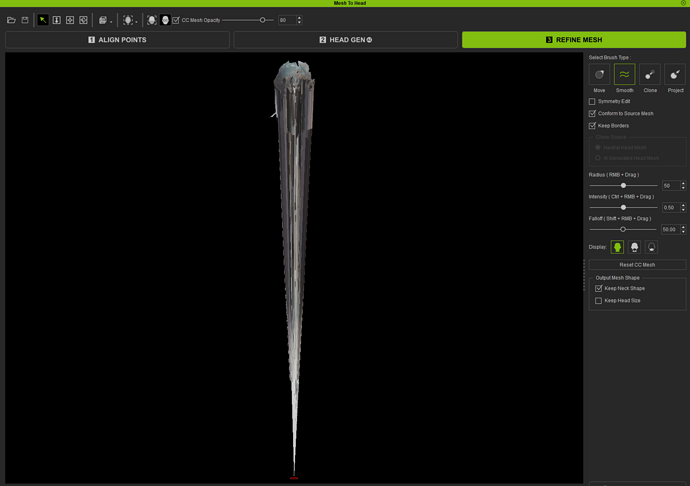Click the vertical move tool icon

coord(56,20)
